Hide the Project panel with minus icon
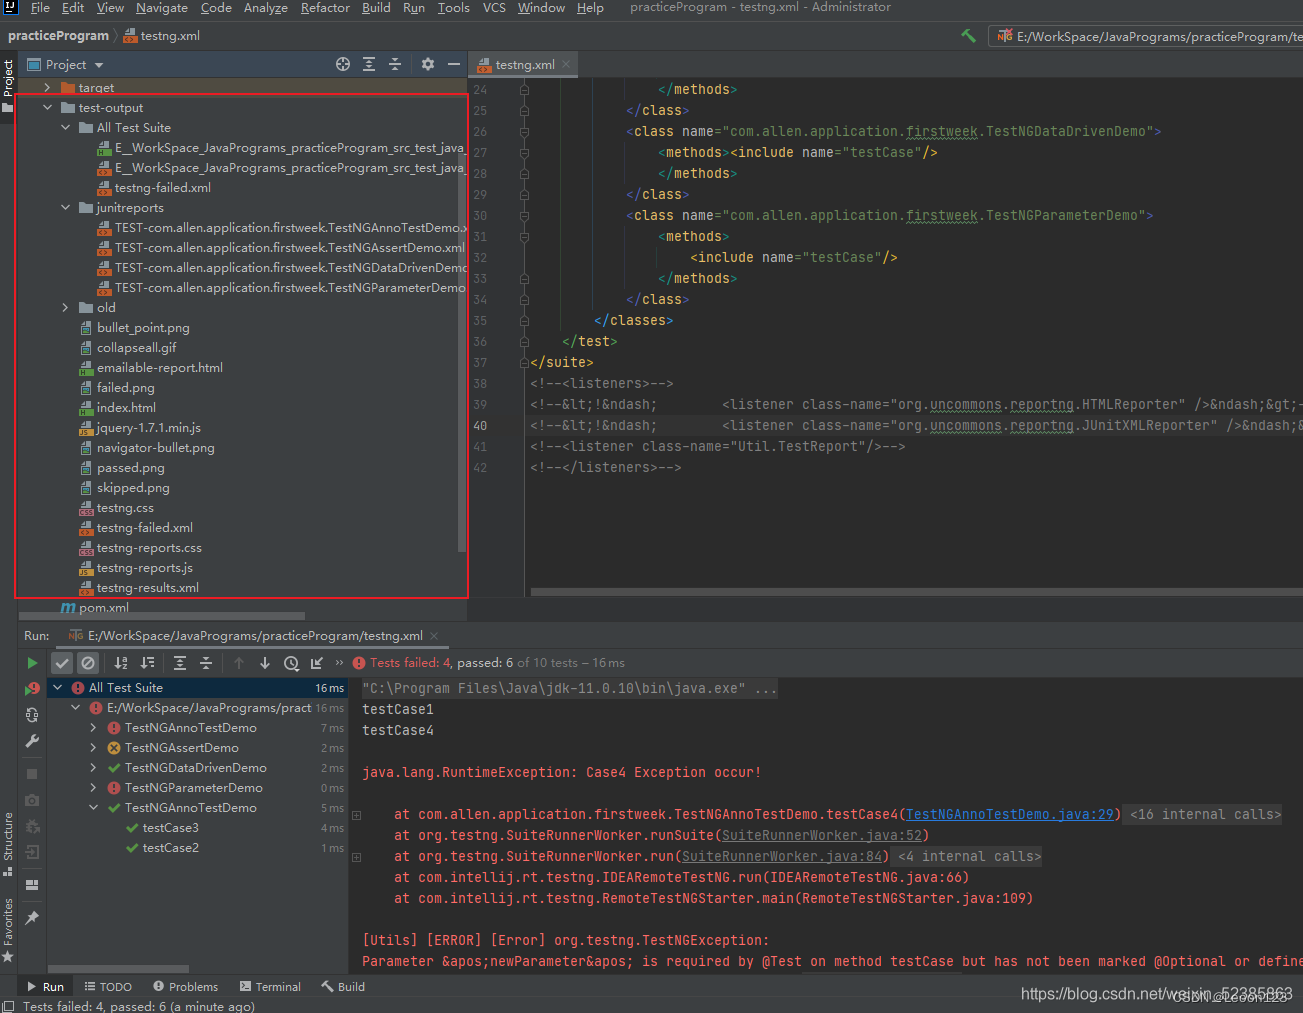1303x1013 pixels. pos(454,64)
